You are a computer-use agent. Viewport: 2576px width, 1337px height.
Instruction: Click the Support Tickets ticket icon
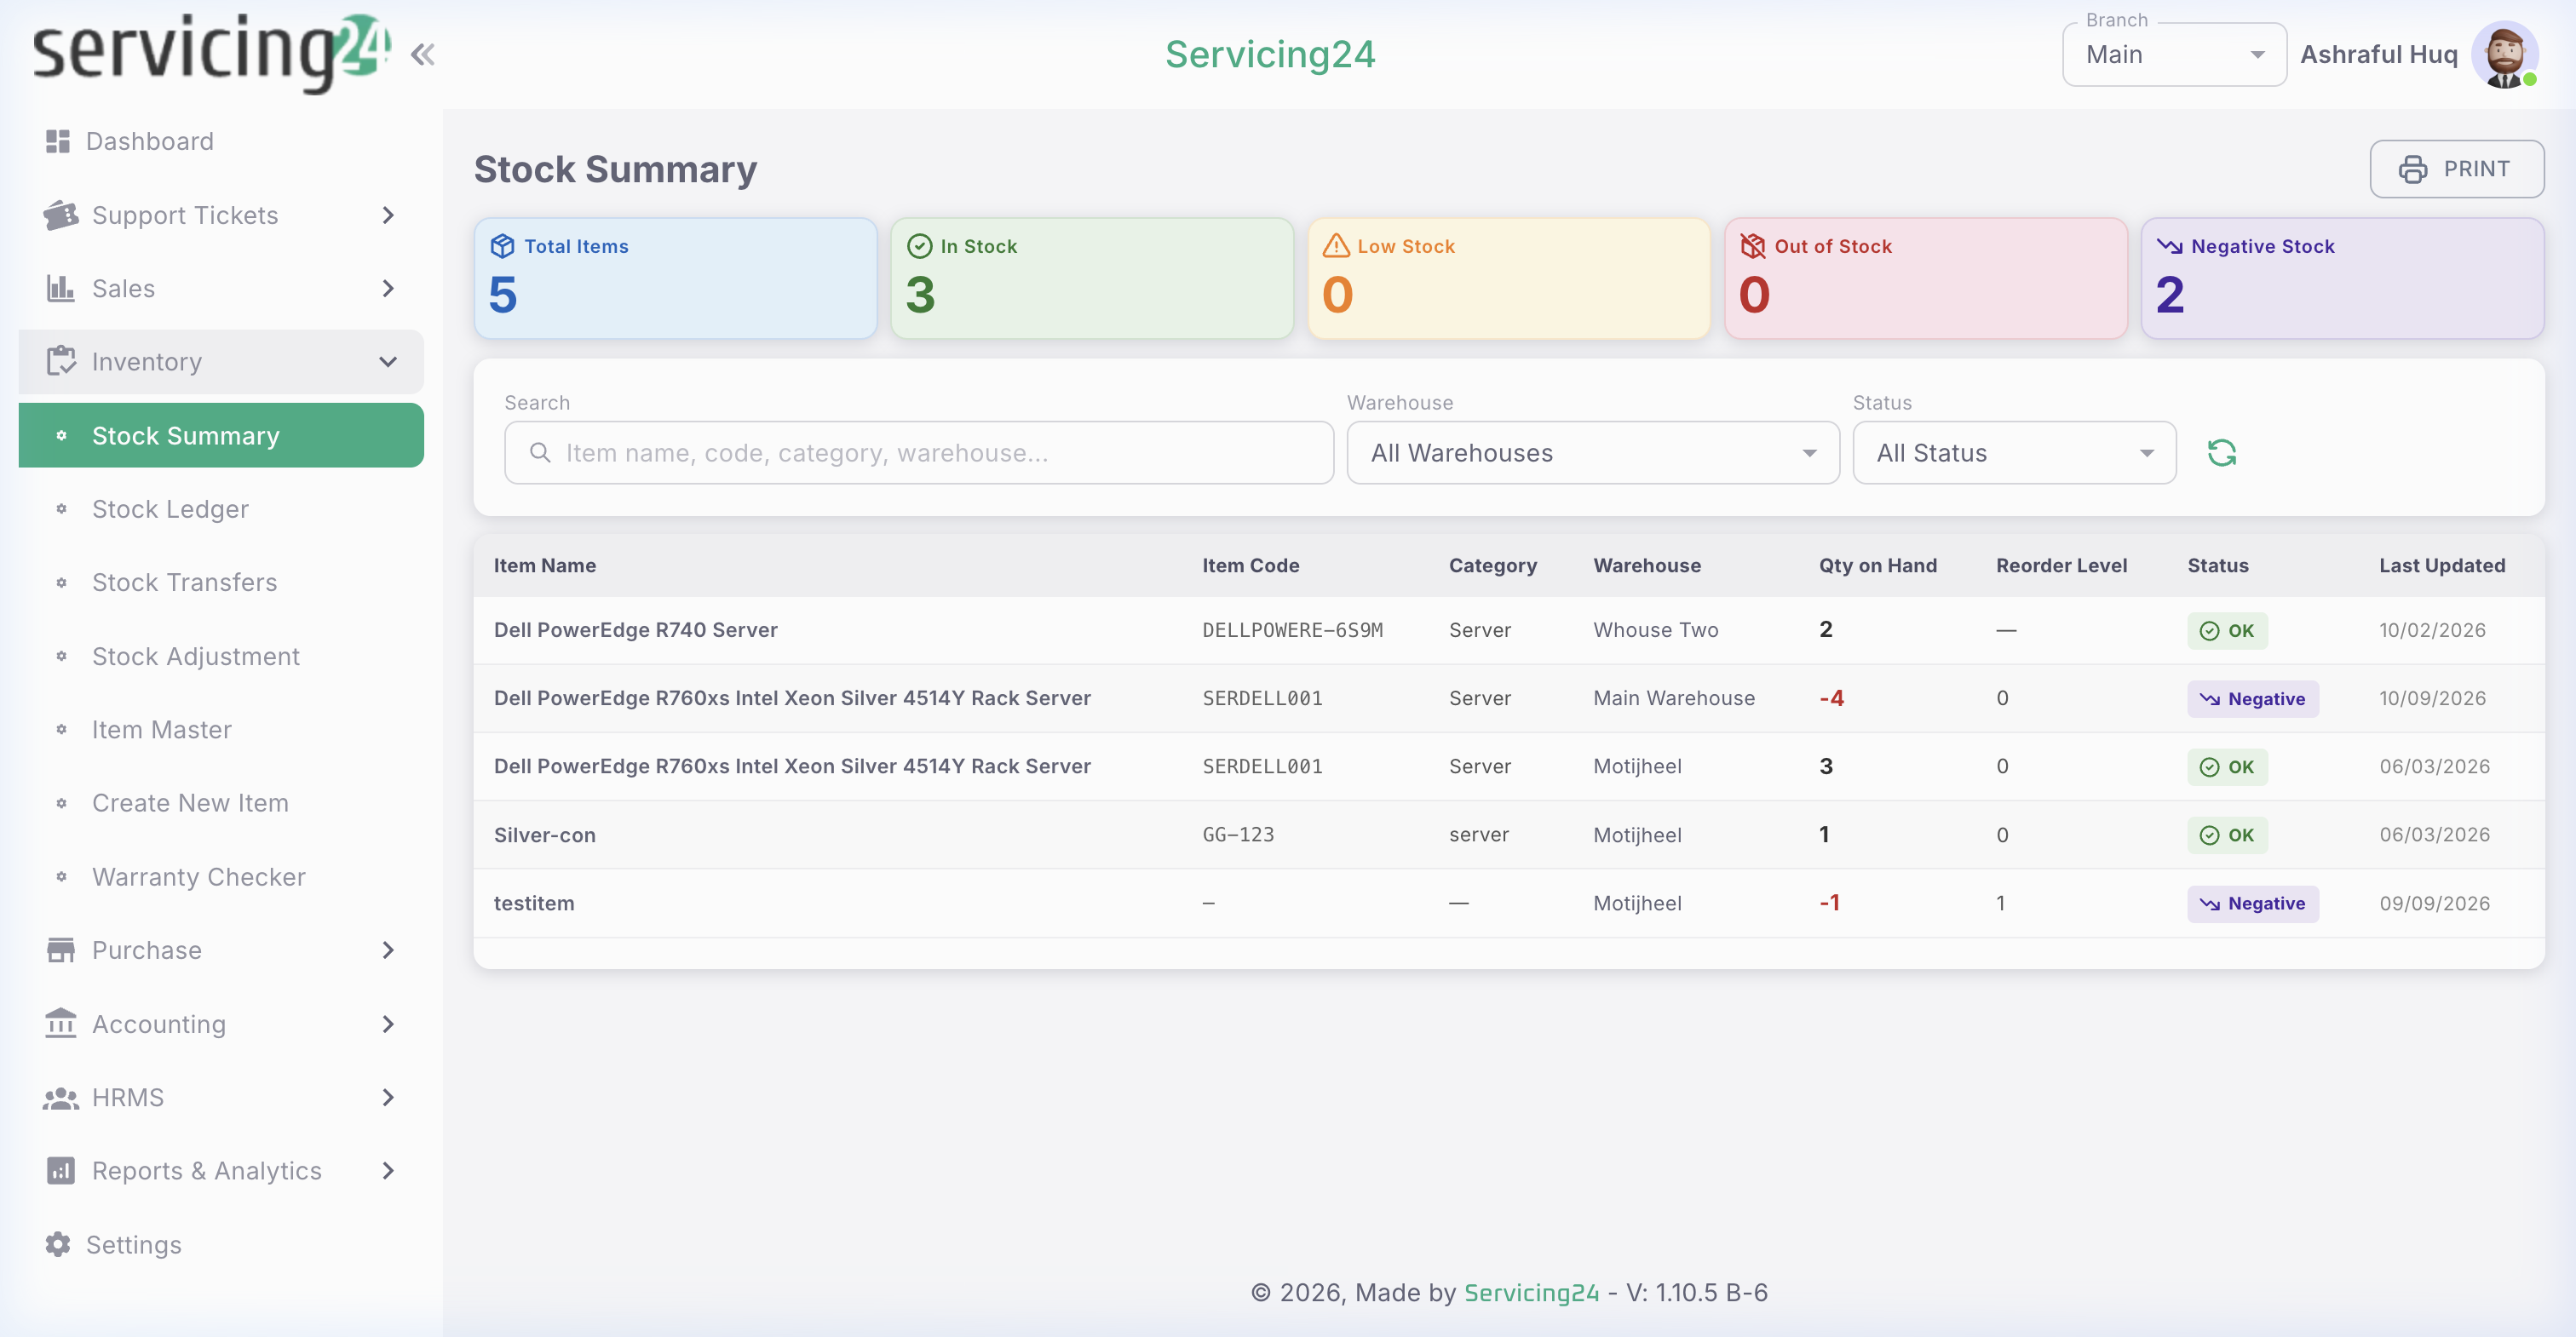(x=61, y=215)
